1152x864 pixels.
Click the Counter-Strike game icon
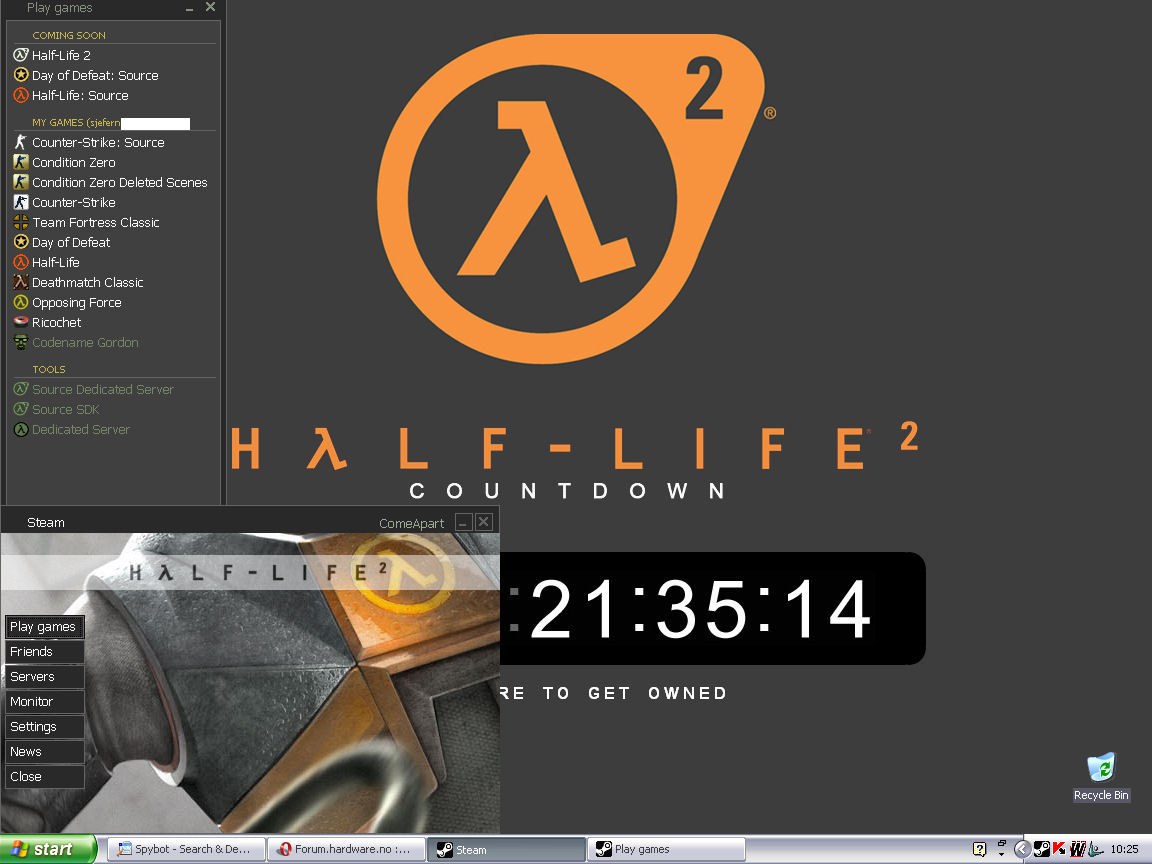click(21, 201)
